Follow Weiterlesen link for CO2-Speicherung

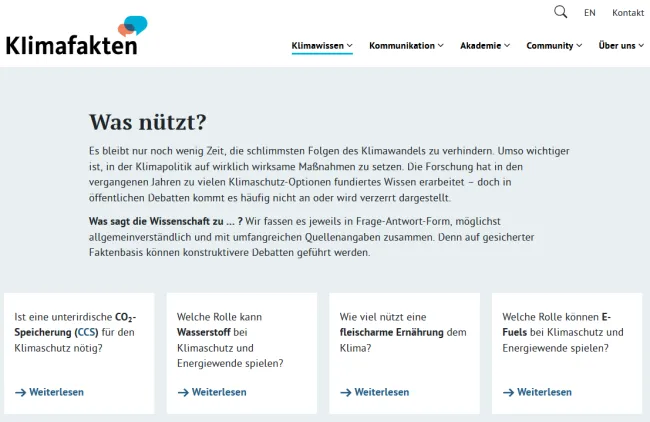click(56, 392)
